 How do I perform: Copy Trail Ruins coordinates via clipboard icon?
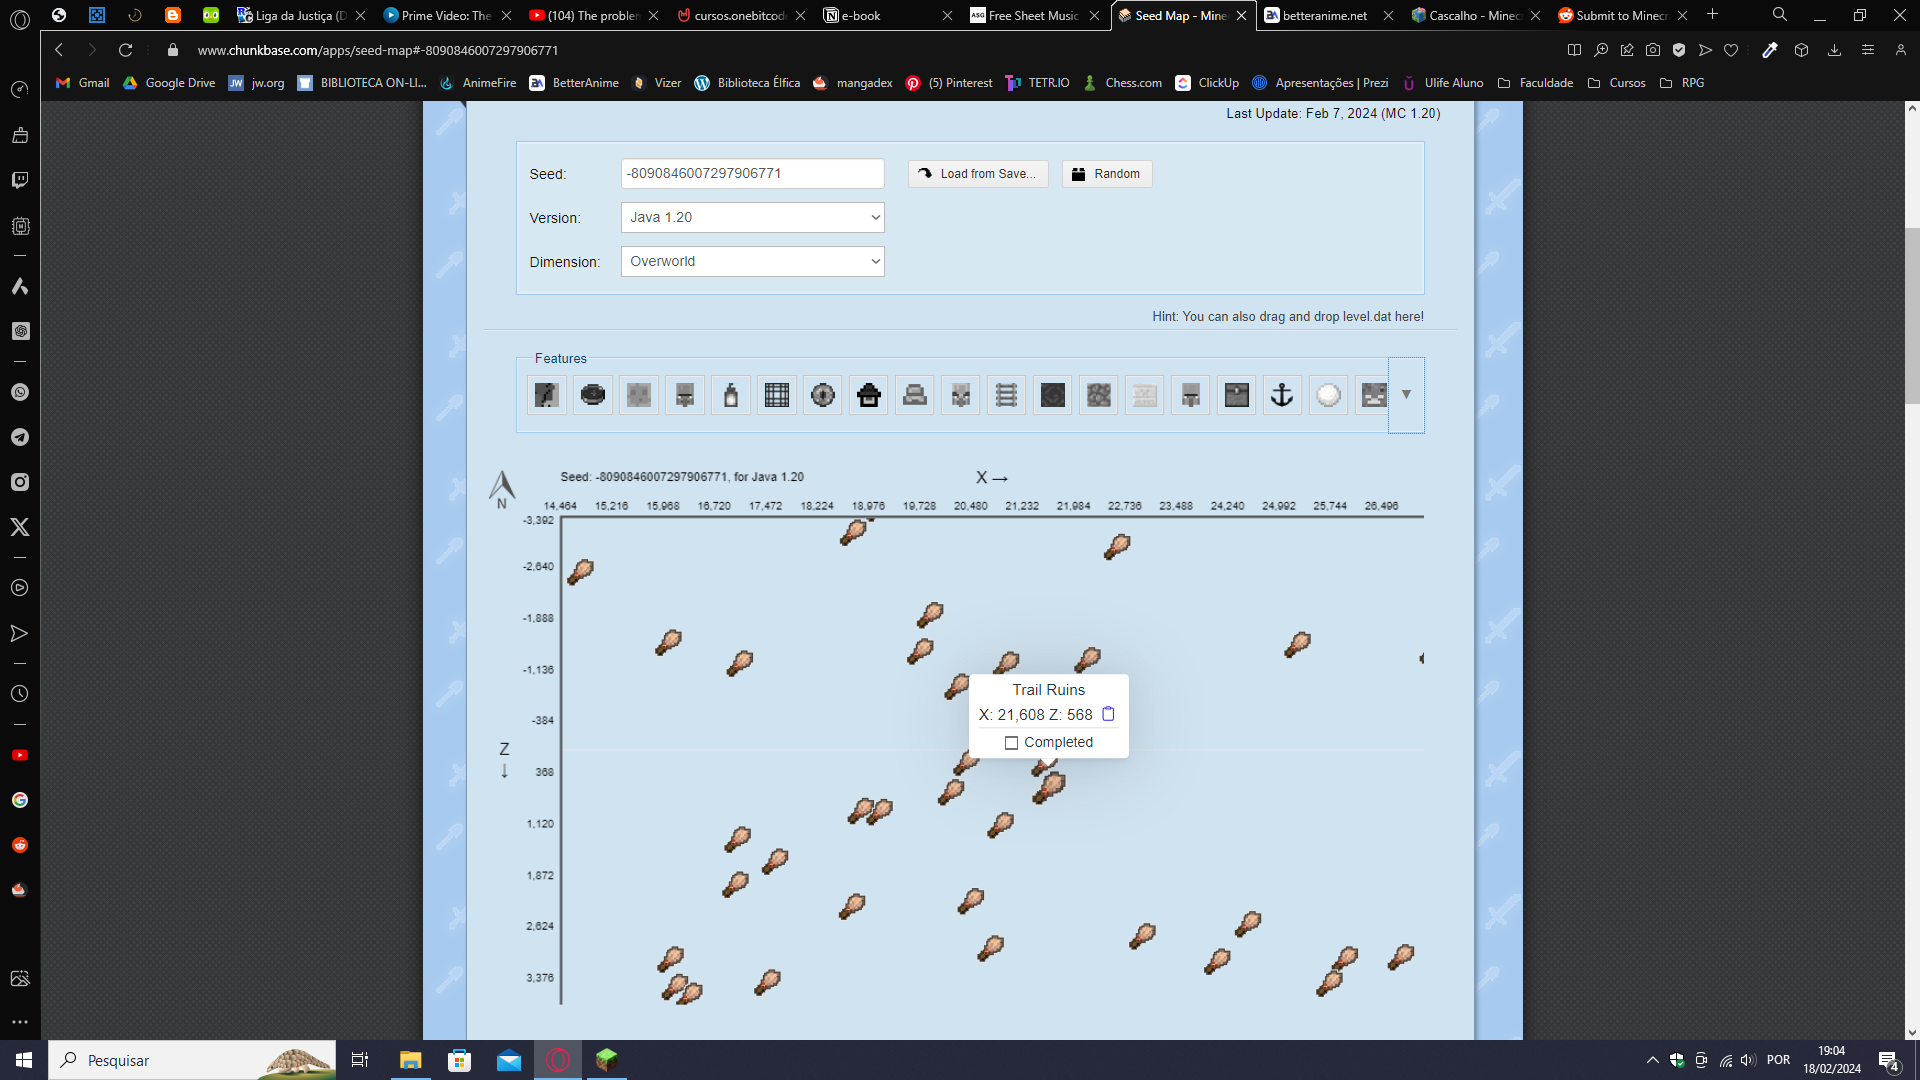1108,714
